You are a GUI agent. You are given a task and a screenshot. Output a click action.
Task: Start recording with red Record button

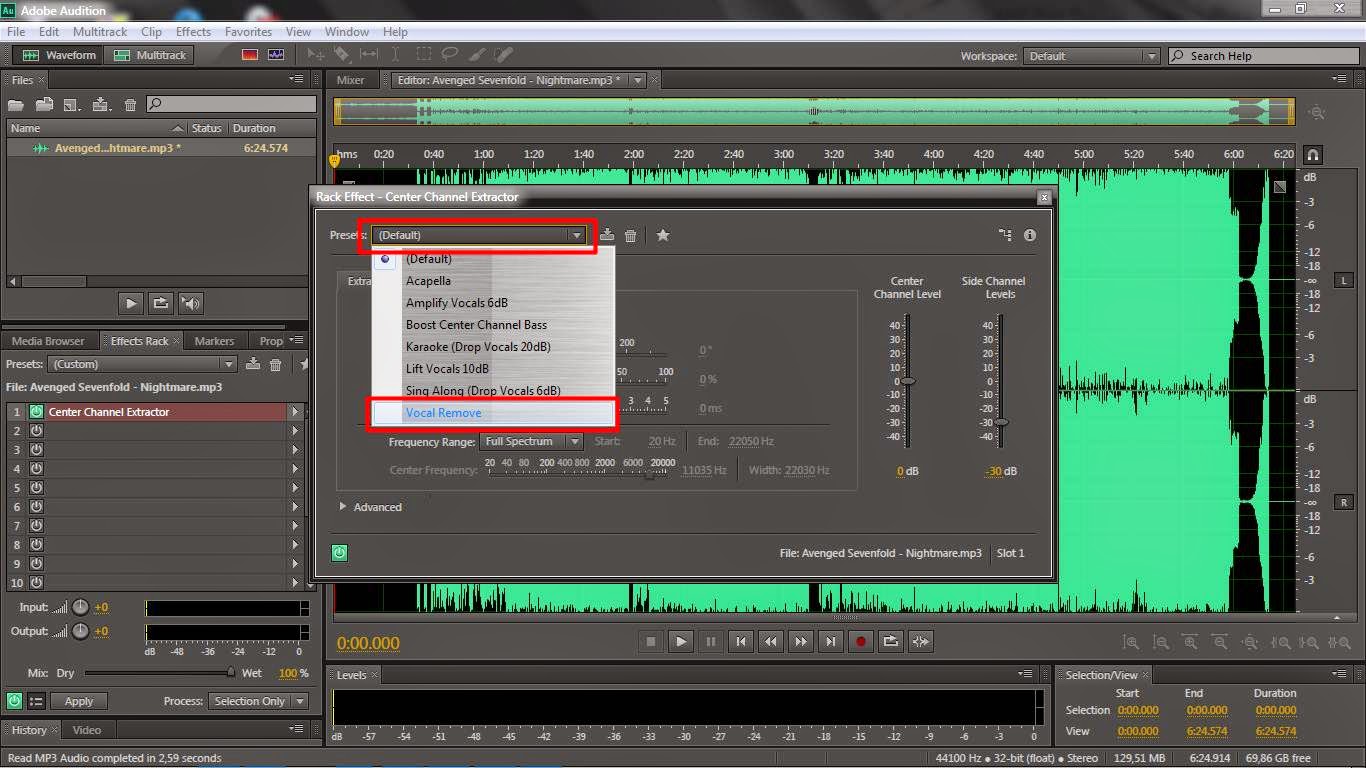coord(860,641)
